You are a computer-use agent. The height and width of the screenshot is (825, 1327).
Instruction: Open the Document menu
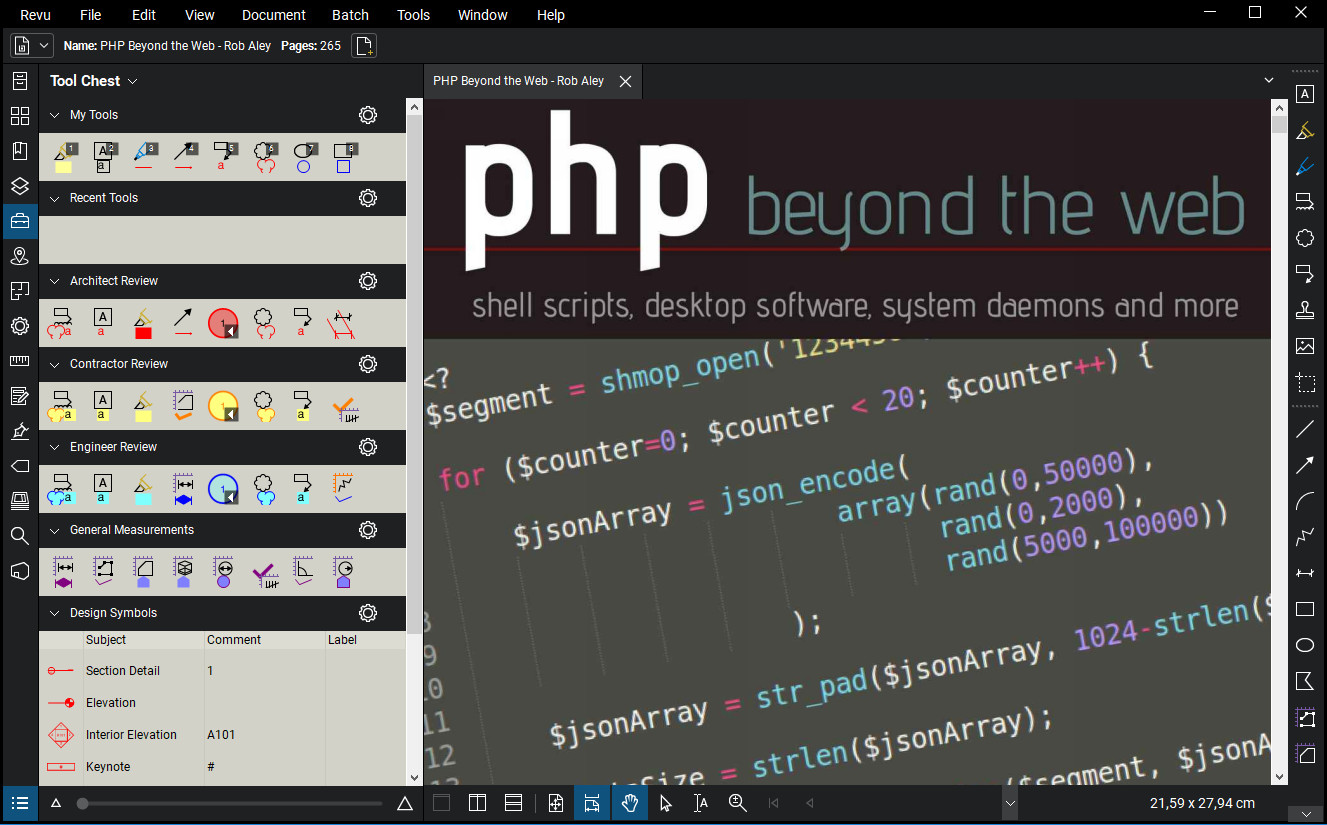point(274,15)
